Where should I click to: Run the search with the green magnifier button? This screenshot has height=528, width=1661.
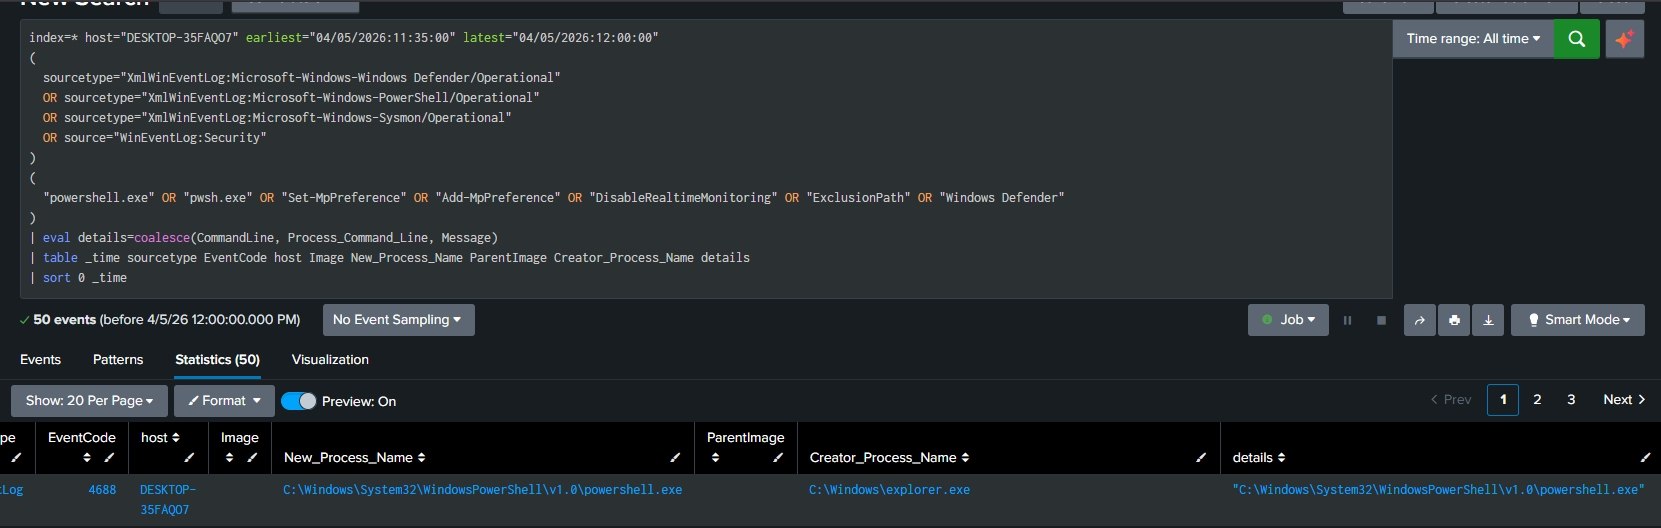[1576, 39]
